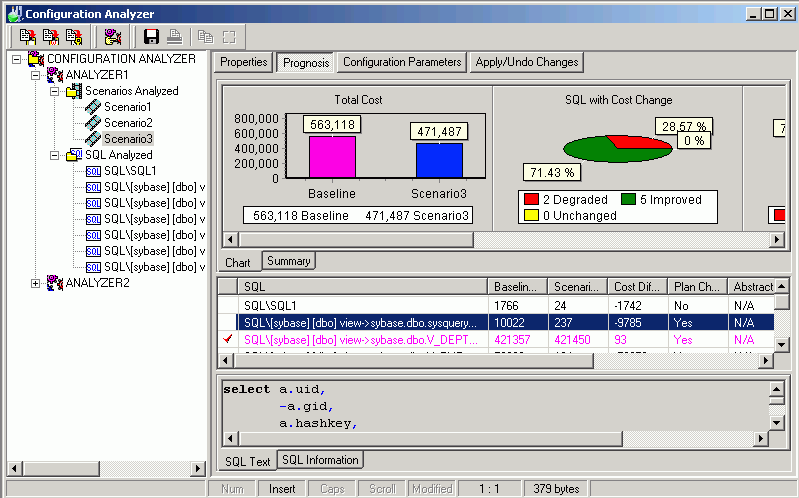The image size is (799, 498).
Task: Open the Properties tab button
Action: pos(243,62)
